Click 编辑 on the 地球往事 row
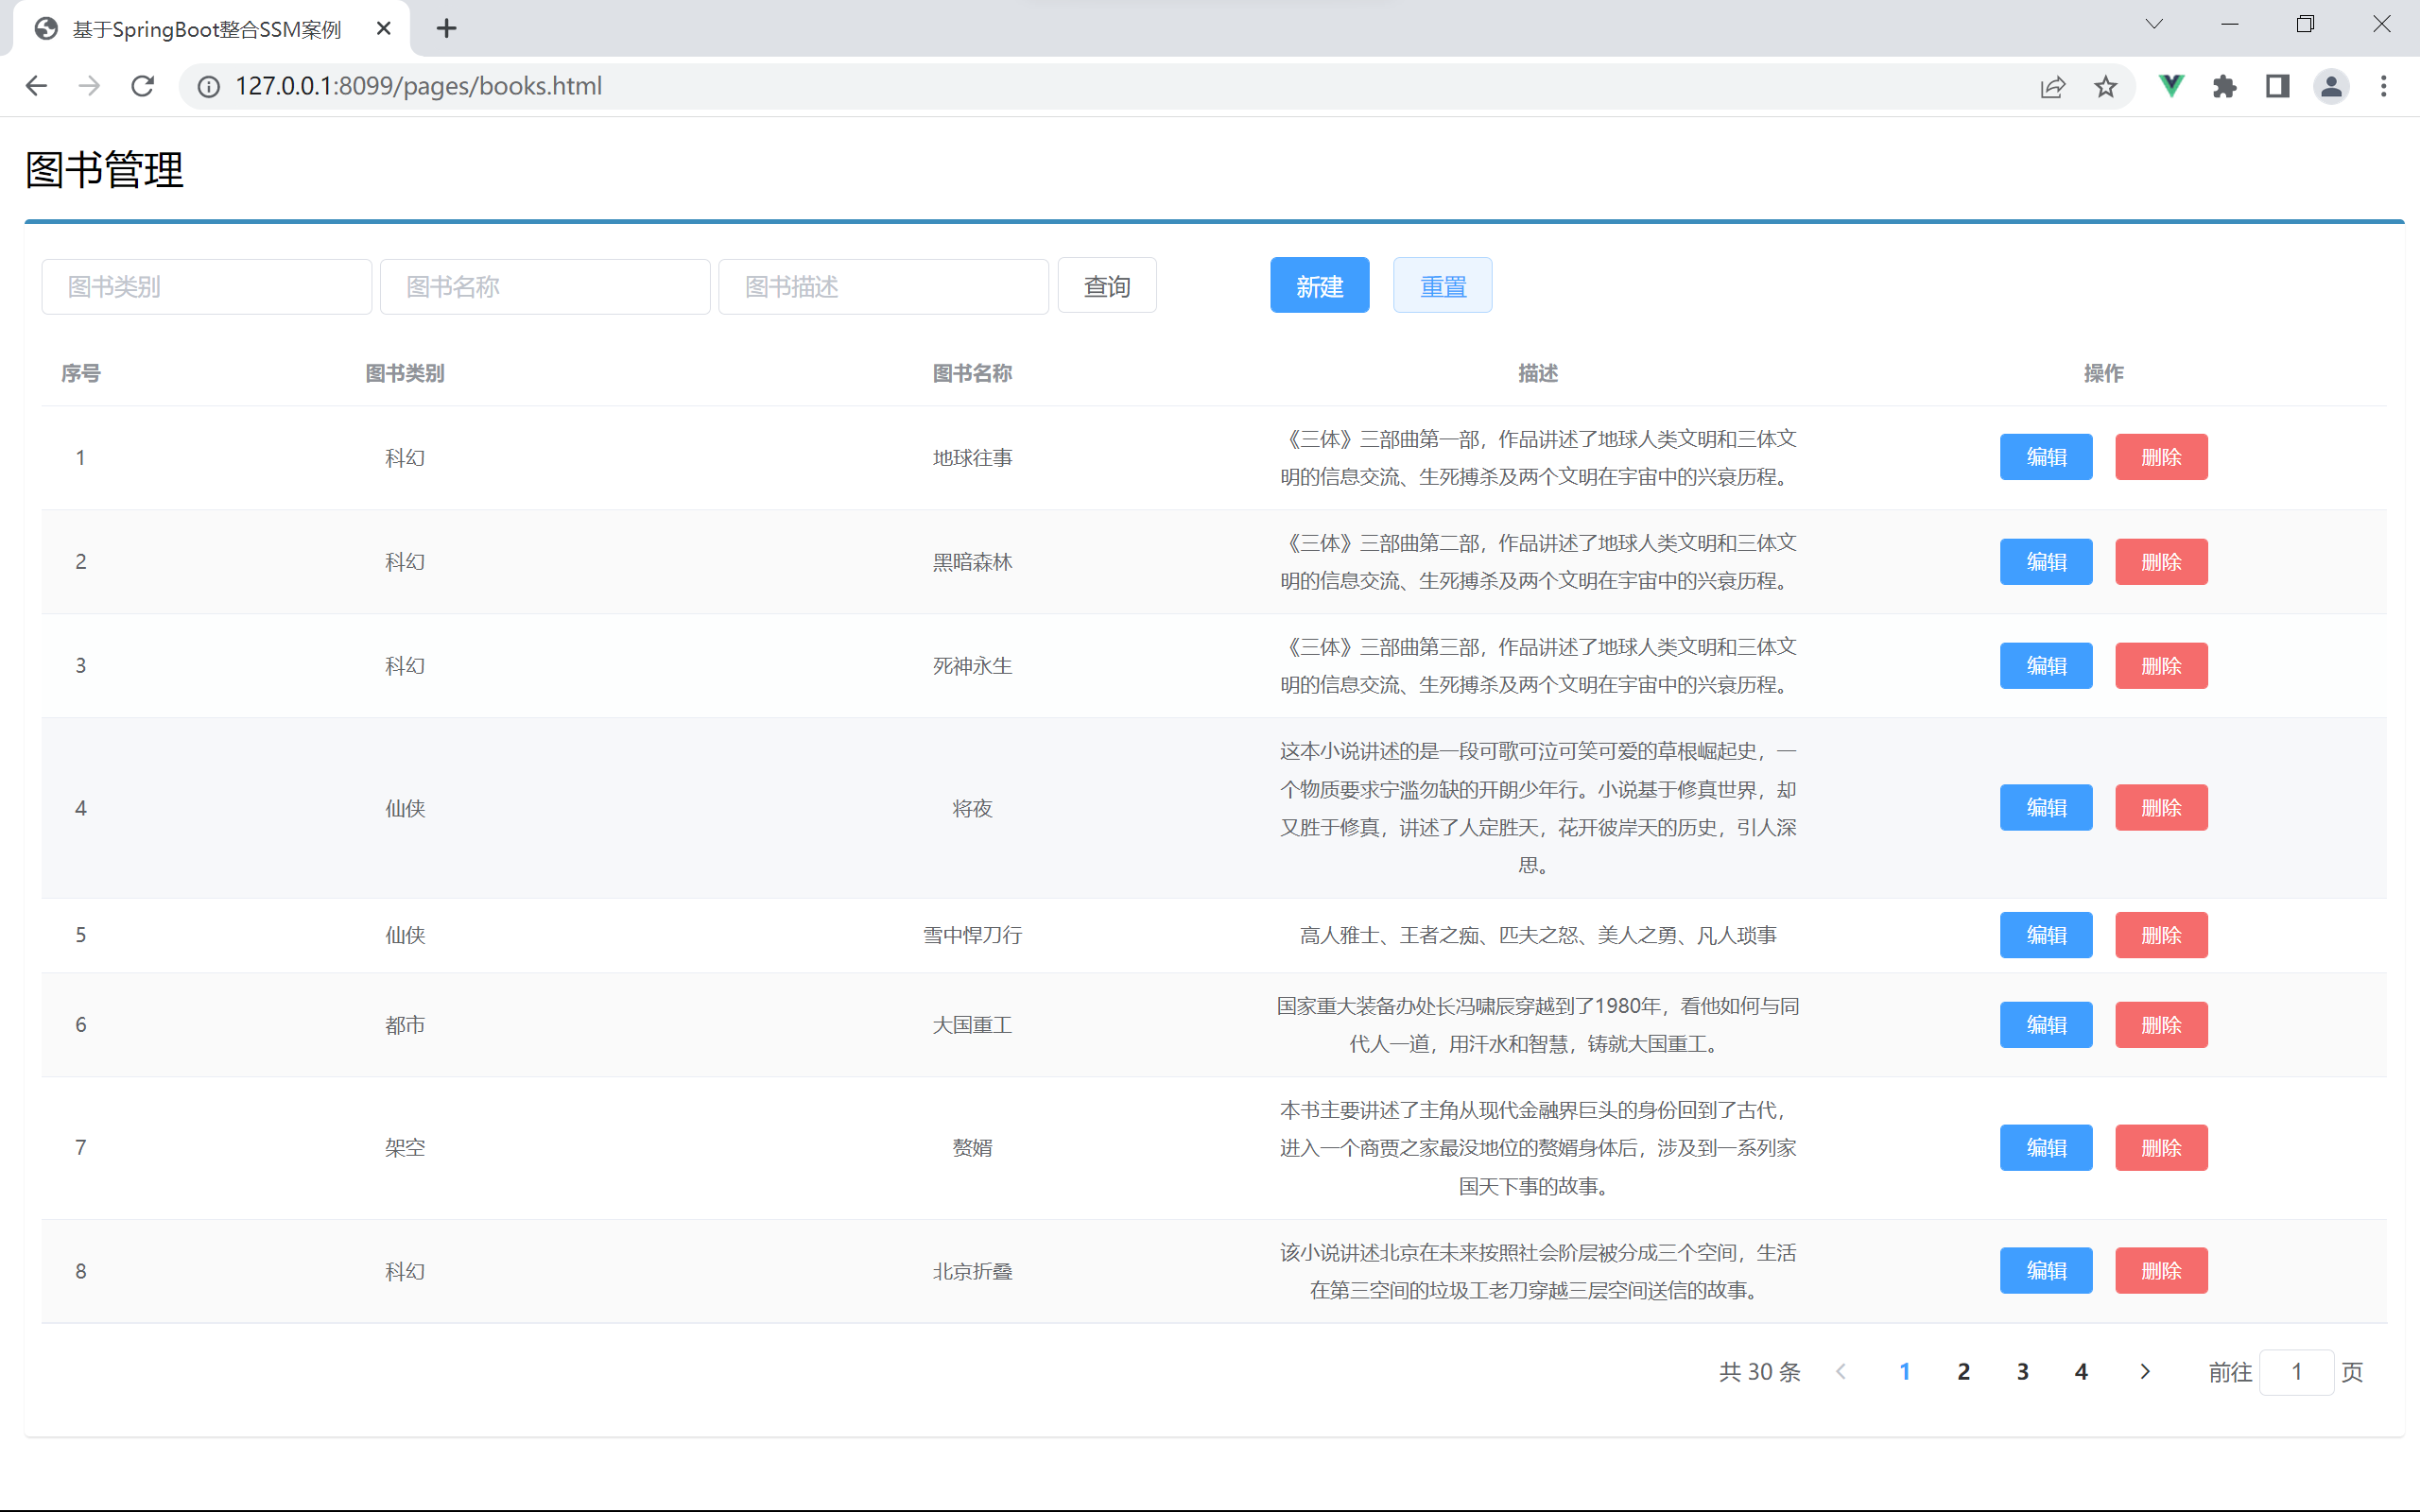Viewport: 2420px width, 1512px height. coord(2046,457)
